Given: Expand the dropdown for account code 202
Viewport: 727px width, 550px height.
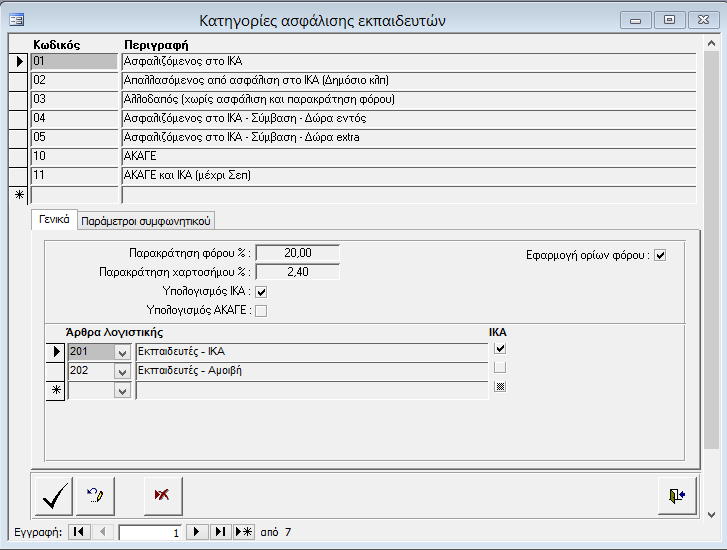Looking at the screenshot, I should [x=122, y=371].
